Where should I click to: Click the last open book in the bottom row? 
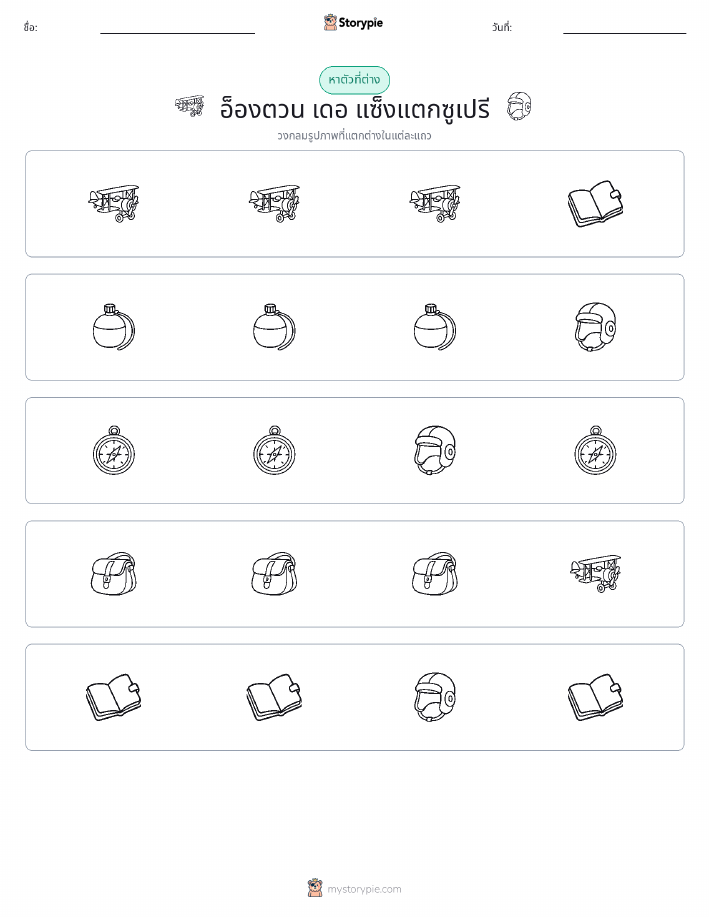point(596,697)
